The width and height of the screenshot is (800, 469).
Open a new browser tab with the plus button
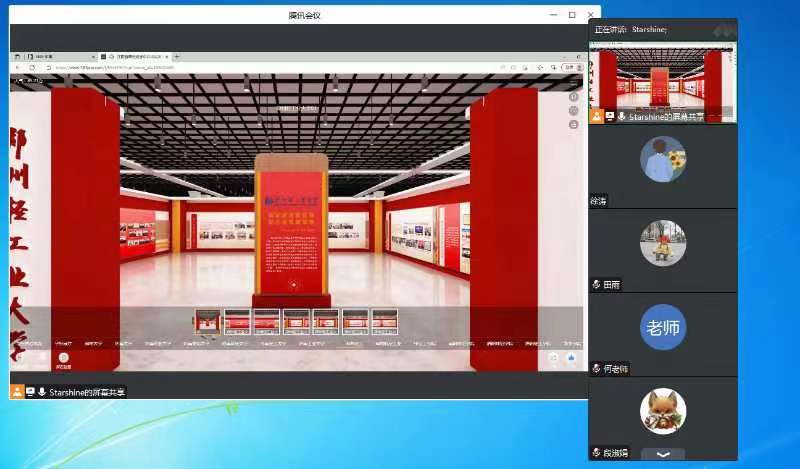coord(177,57)
